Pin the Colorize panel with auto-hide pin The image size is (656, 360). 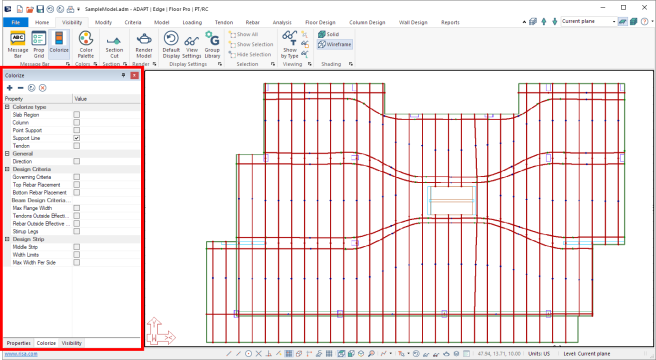pyautogui.click(x=123, y=75)
